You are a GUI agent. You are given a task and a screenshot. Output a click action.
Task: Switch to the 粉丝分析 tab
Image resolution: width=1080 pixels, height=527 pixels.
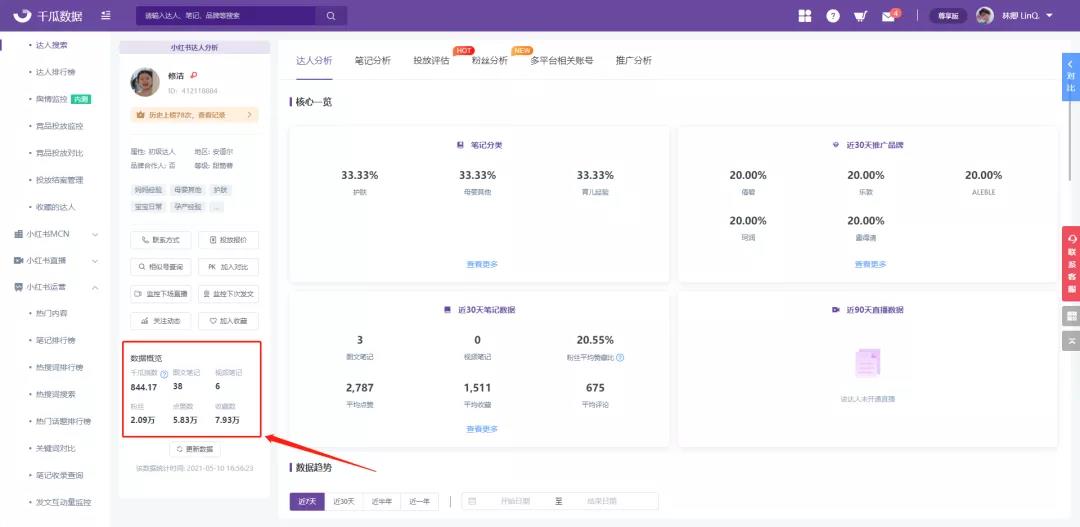(x=490, y=60)
